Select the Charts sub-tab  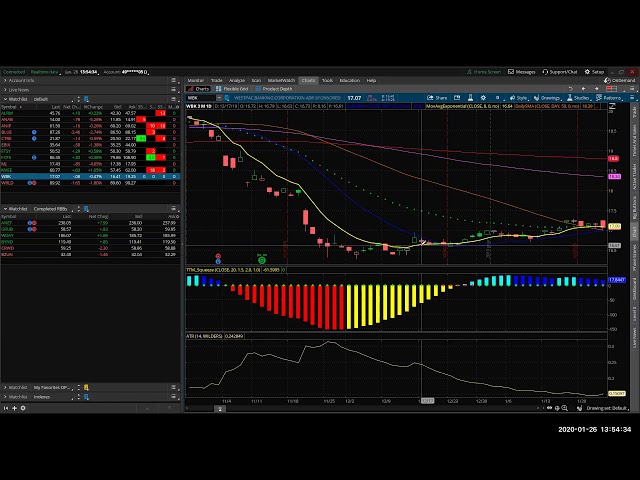(x=199, y=89)
